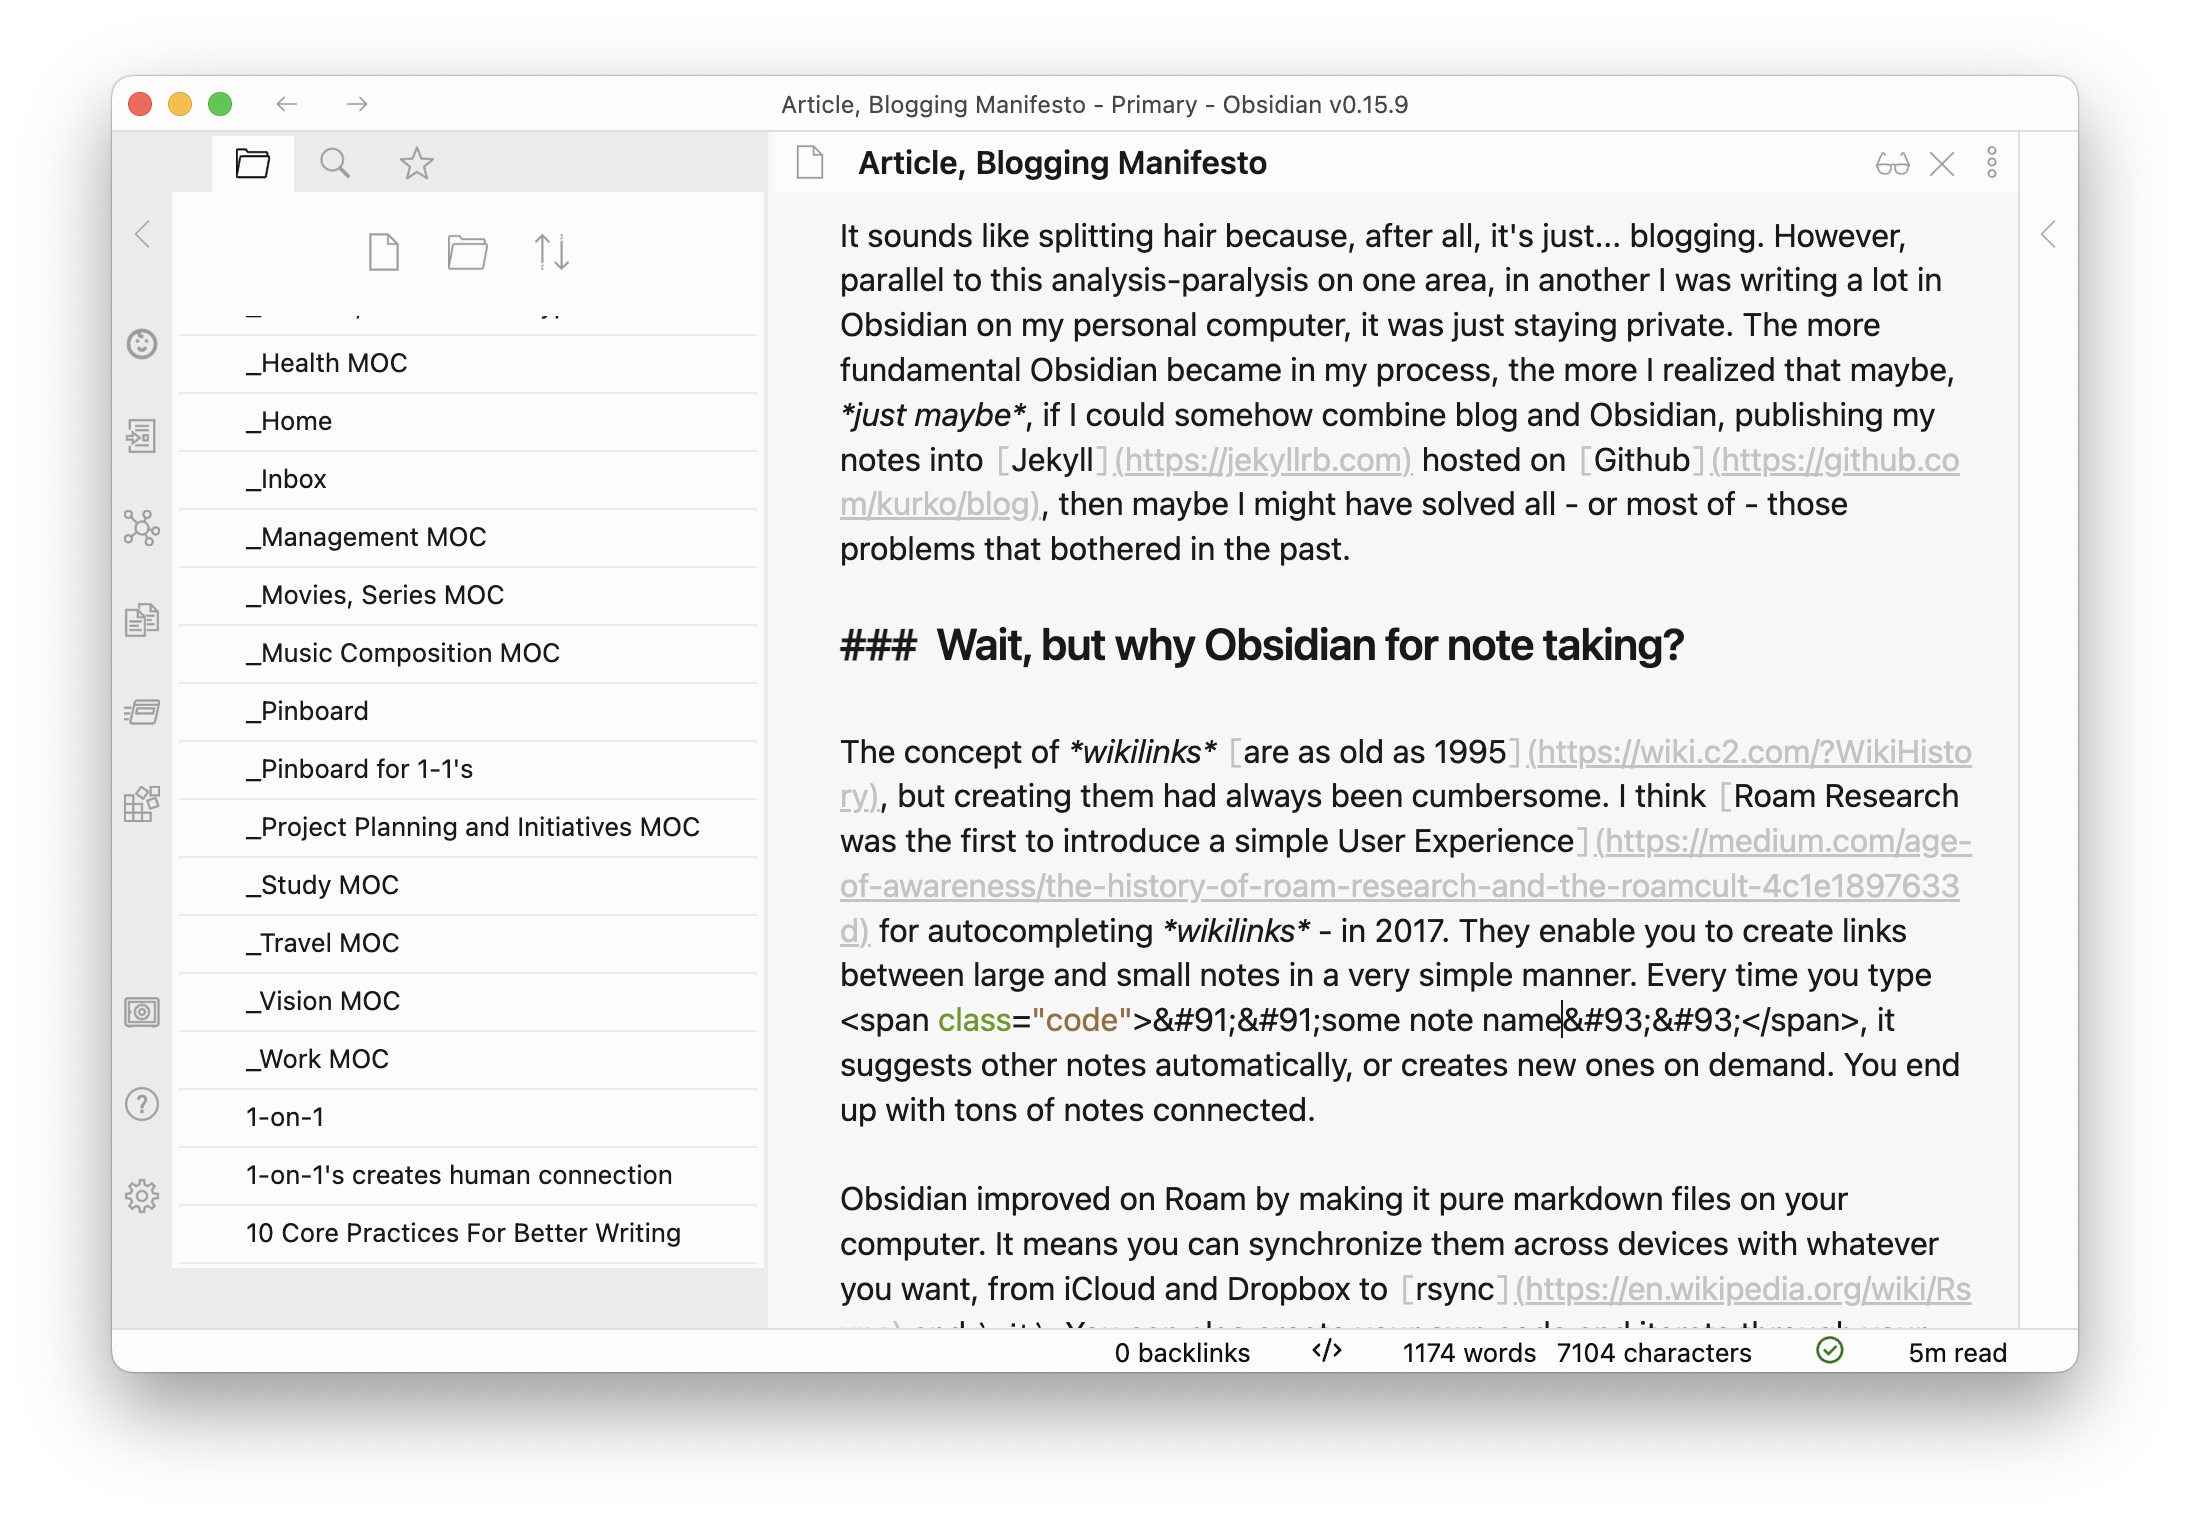Click the stacked cards ribbon icon
Viewport: 2190px width, 1520px height.
142,712
